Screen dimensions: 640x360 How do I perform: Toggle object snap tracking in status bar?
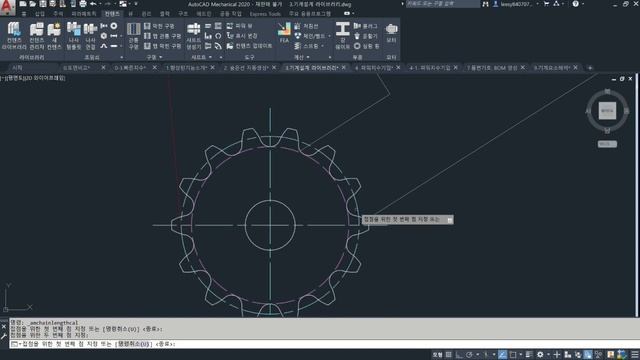point(502,355)
